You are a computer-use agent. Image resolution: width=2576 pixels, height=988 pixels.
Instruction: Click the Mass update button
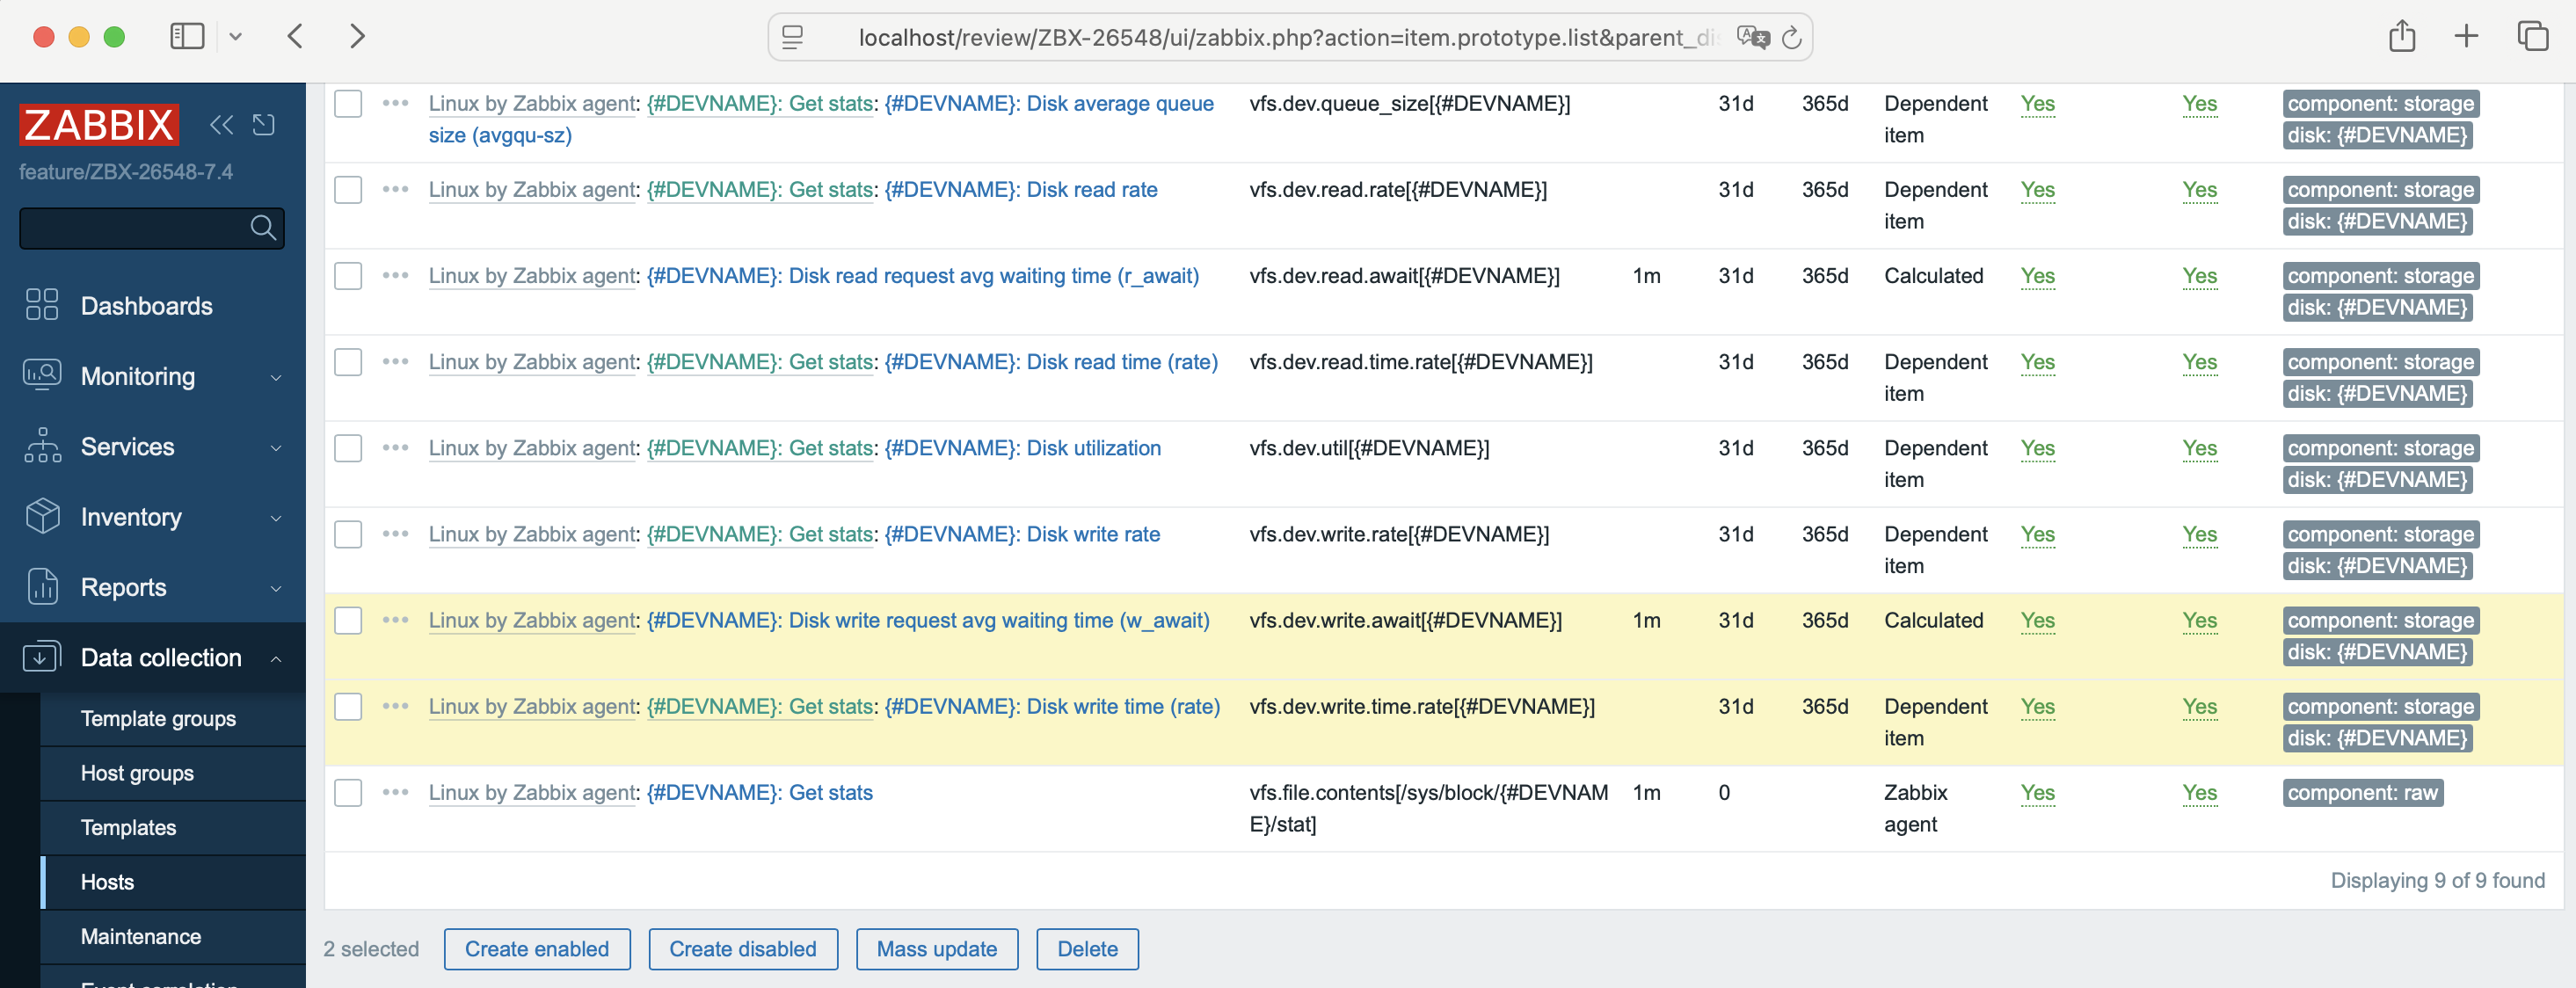936,949
